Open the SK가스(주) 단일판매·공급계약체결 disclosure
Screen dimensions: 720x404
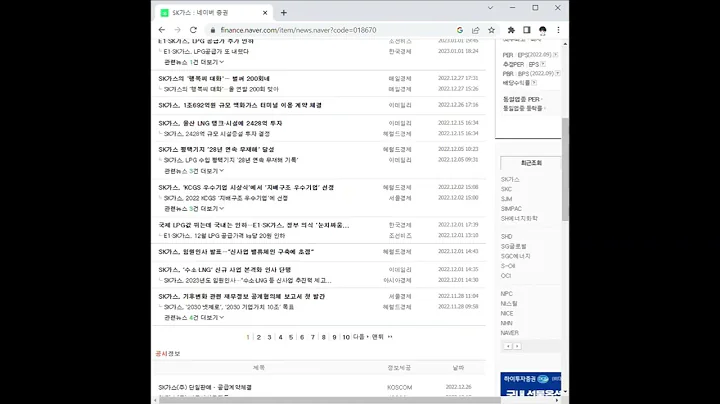point(205,387)
